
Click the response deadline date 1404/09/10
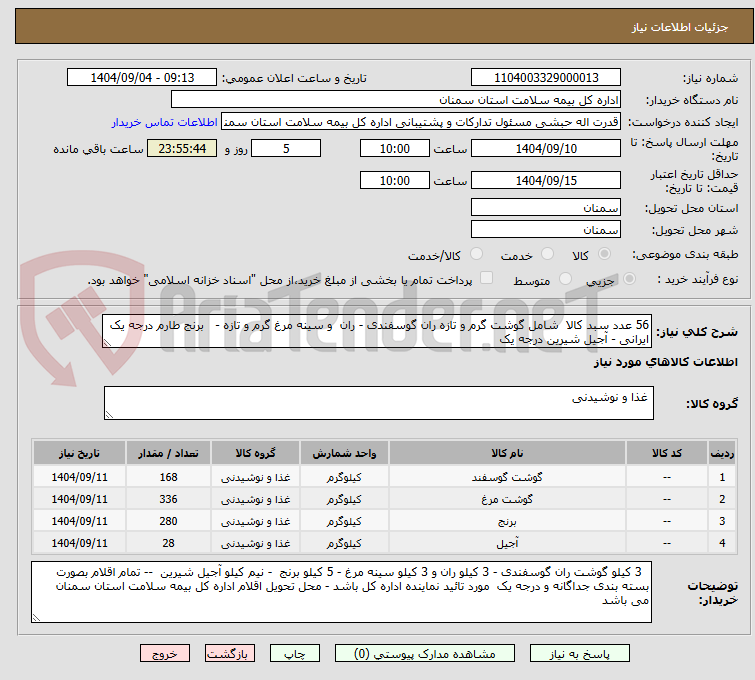[x=546, y=148]
